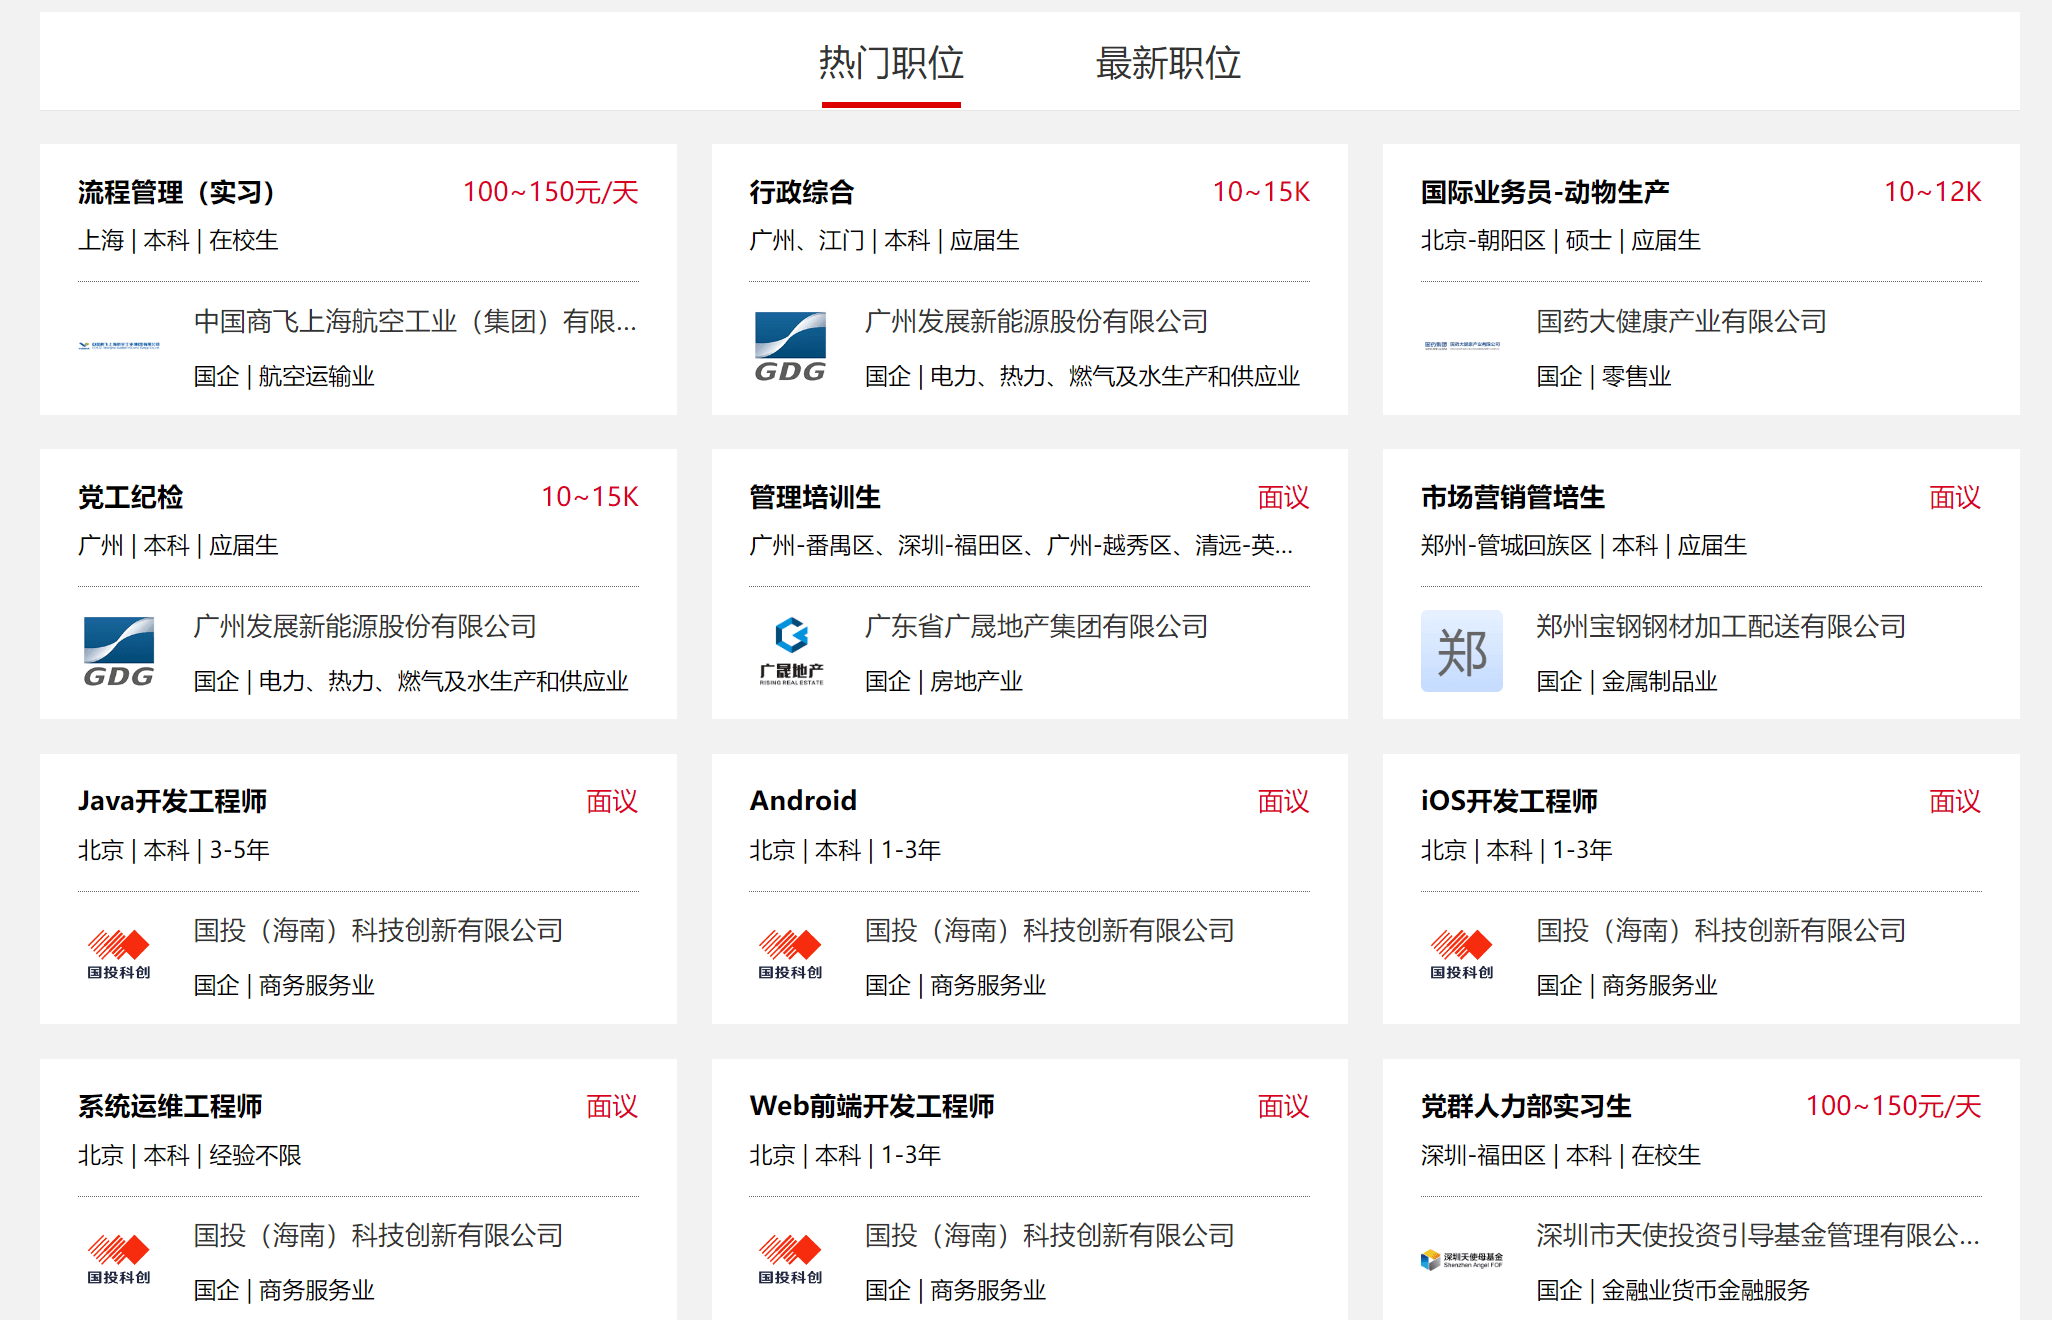
Task: Open the 管理培训生 job title
Action: point(815,497)
